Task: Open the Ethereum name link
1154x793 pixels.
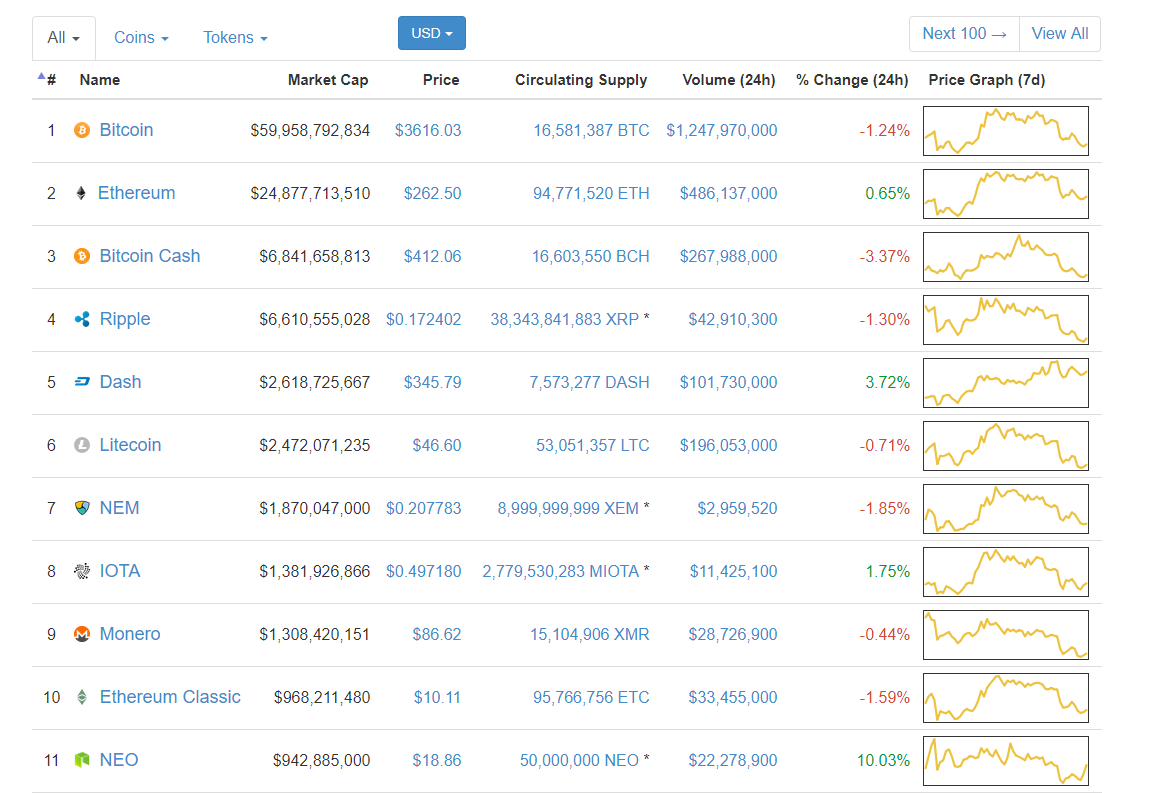Action: (137, 194)
